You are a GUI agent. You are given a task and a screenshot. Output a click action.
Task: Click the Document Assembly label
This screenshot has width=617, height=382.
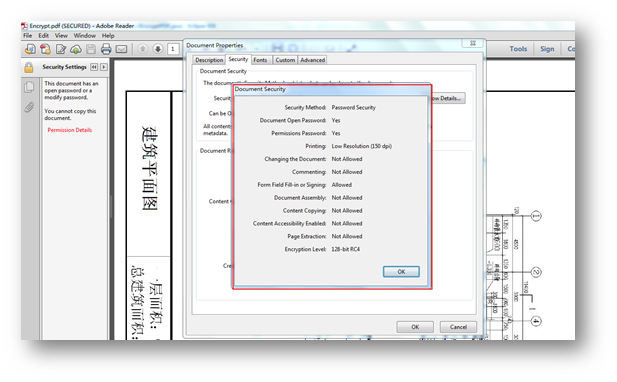300,198
